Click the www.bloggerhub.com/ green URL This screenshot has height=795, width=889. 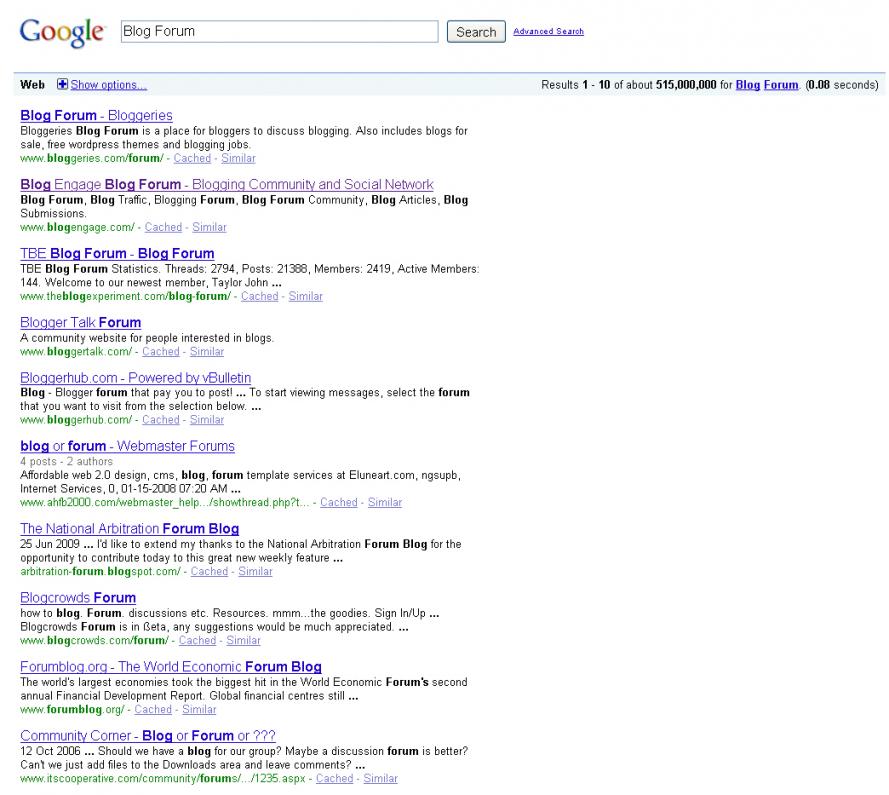pos(76,420)
